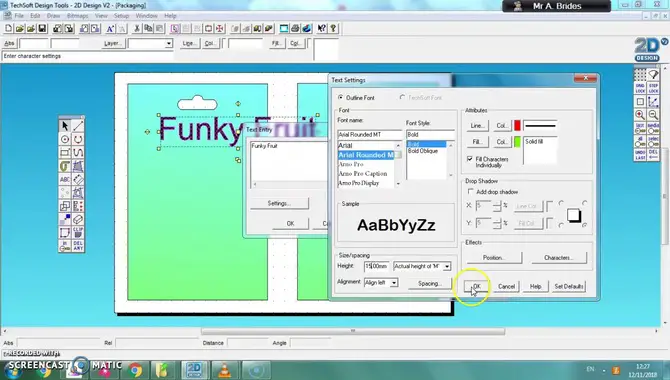The width and height of the screenshot is (670, 380).
Task: Choose the circle drawing tool
Action: (65, 139)
